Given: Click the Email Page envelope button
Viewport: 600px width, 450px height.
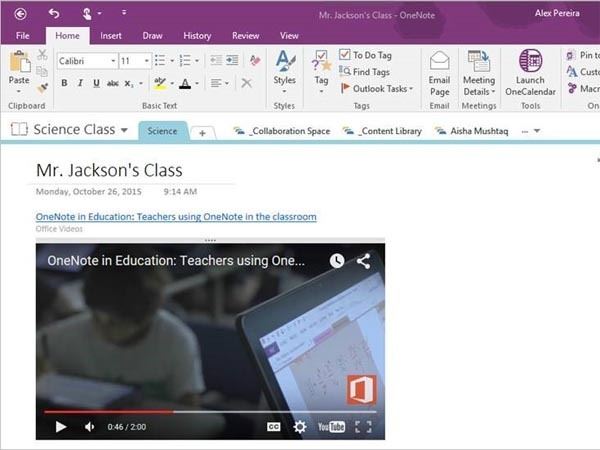Looking at the screenshot, I should click(439, 73).
